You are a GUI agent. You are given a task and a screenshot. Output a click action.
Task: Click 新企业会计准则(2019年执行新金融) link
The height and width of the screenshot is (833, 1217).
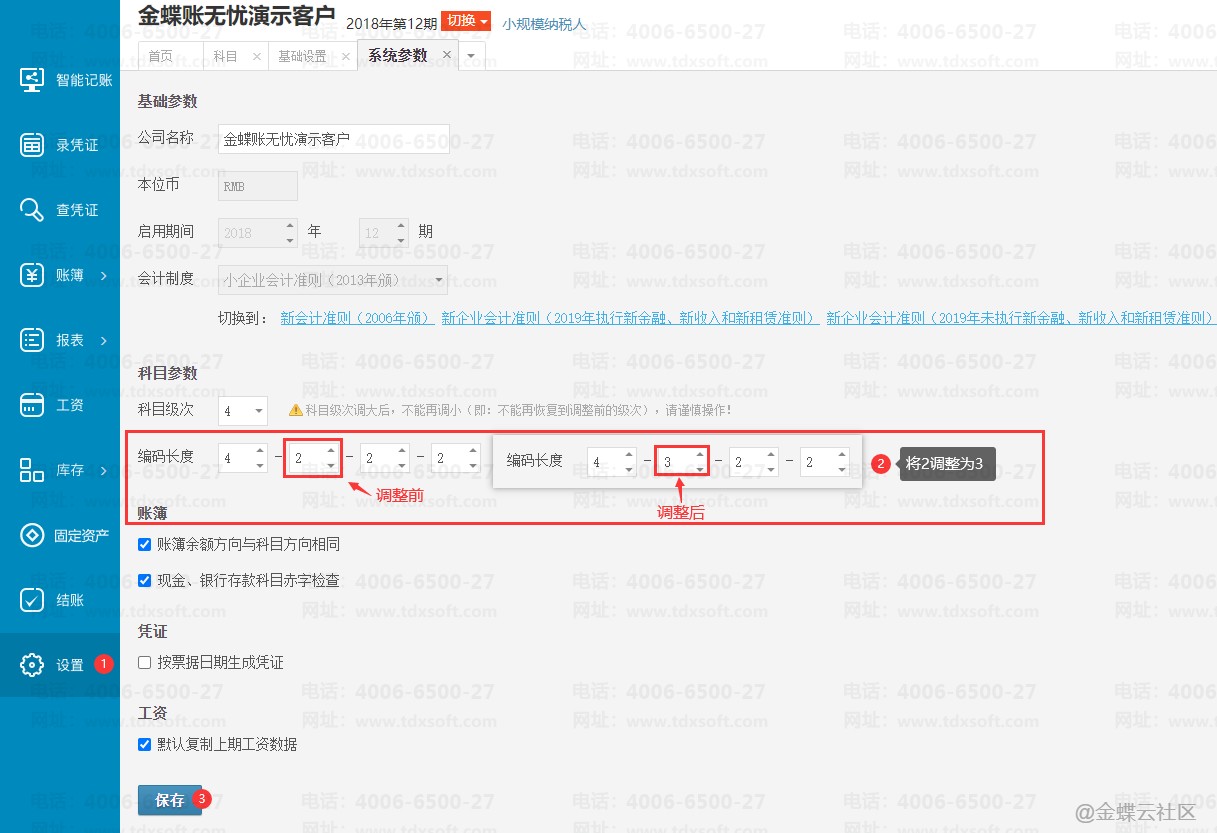pyautogui.click(x=630, y=318)
